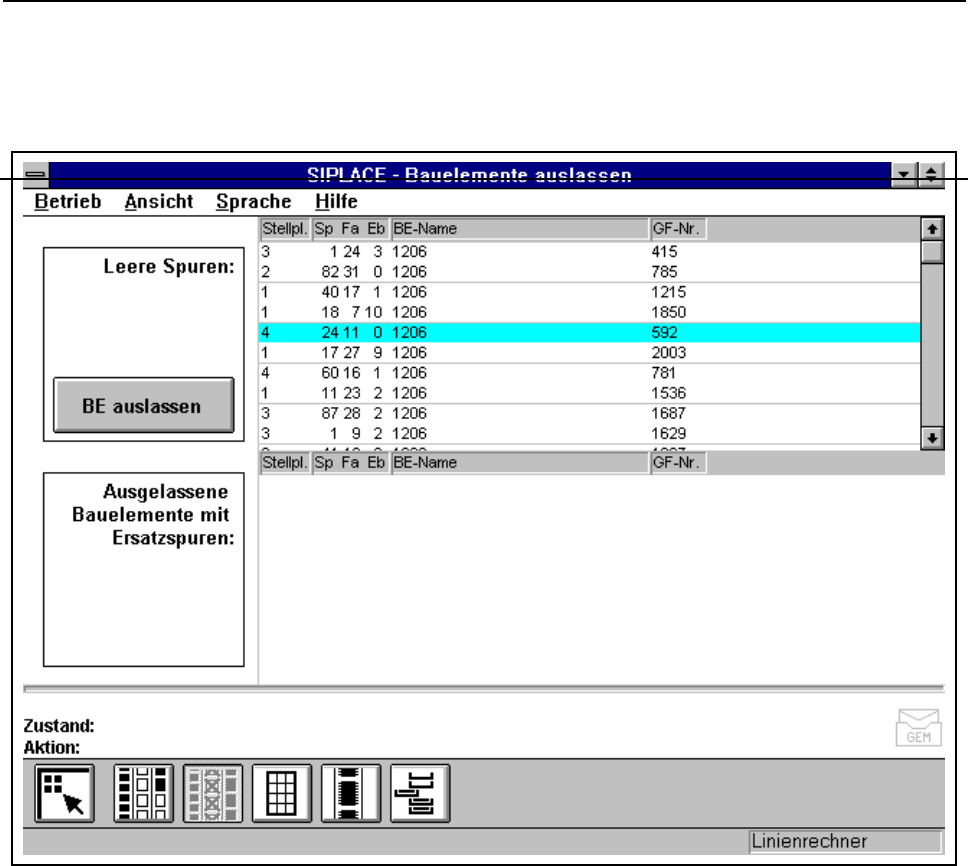The height and width of the screenshot is (866, 968).
Task: Click Stellpl. header in lower table
Action: (285, 463)
